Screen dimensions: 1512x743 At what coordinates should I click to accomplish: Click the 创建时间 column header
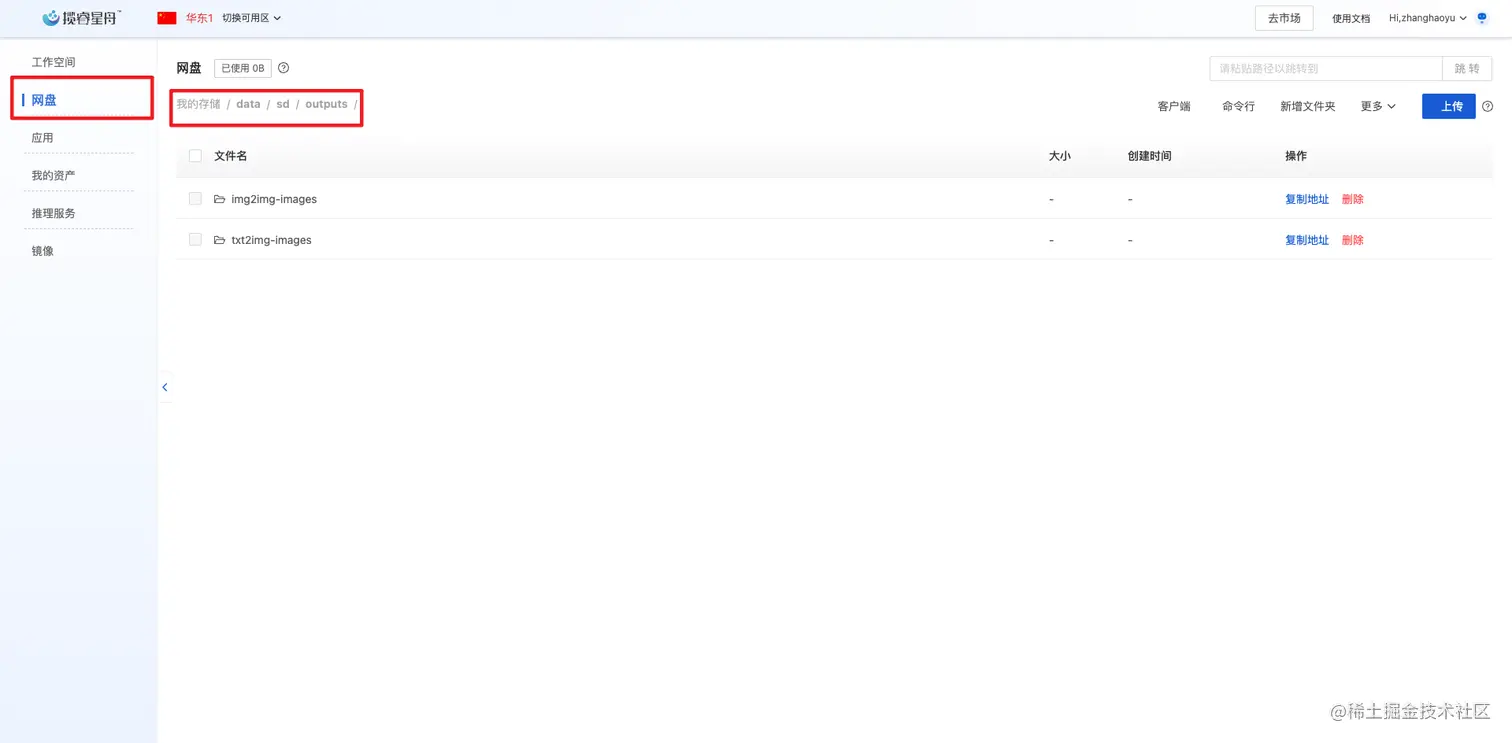[1149, 156]
